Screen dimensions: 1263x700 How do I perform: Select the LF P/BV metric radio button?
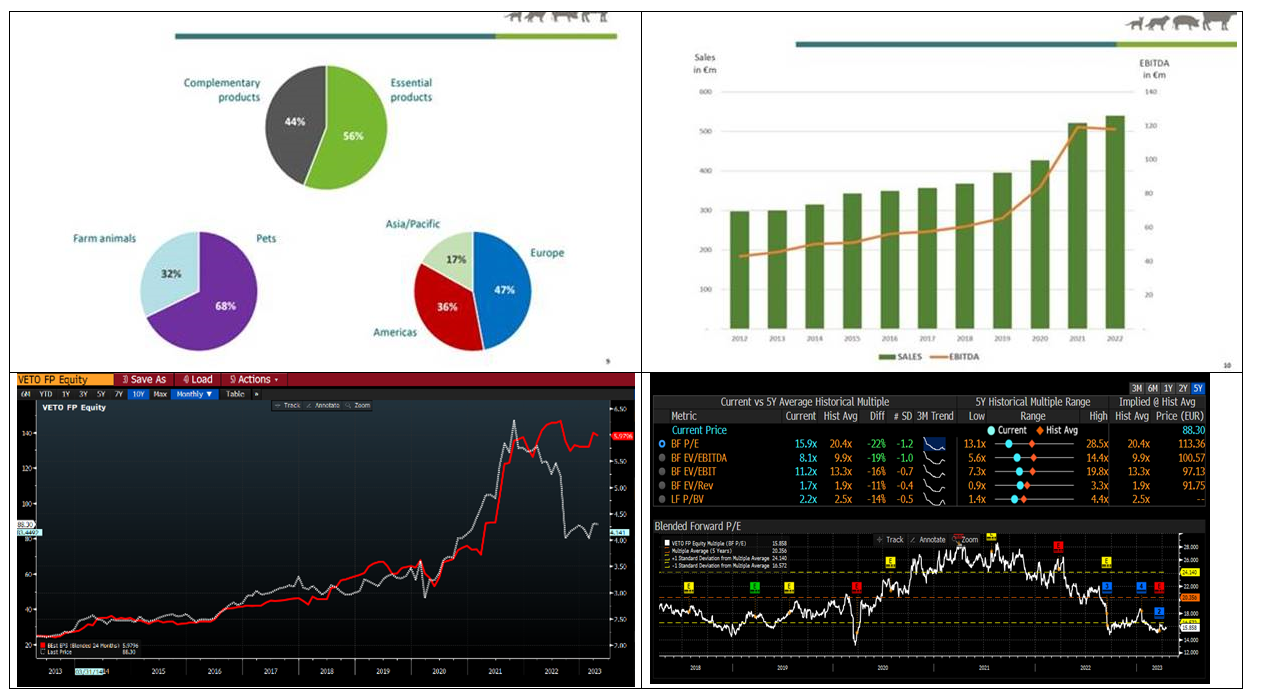tap(661, 498)
